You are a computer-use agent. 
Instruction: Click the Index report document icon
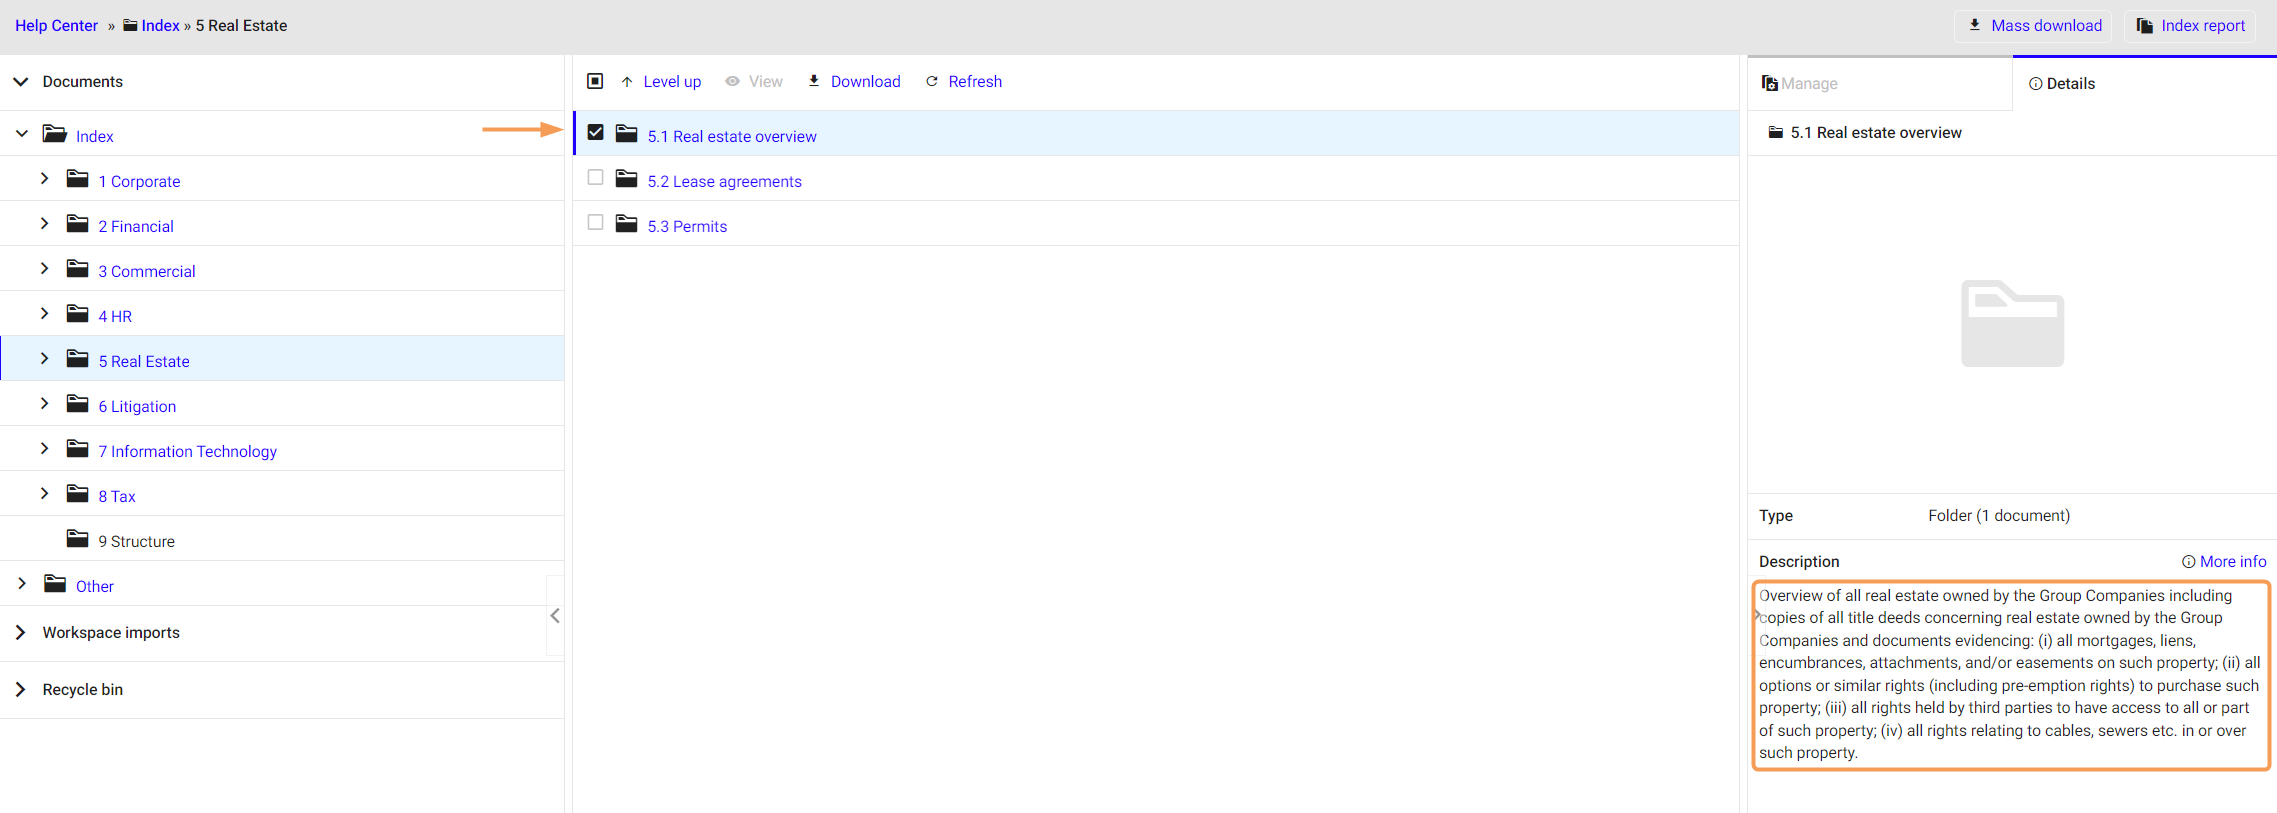point(2145,26)
